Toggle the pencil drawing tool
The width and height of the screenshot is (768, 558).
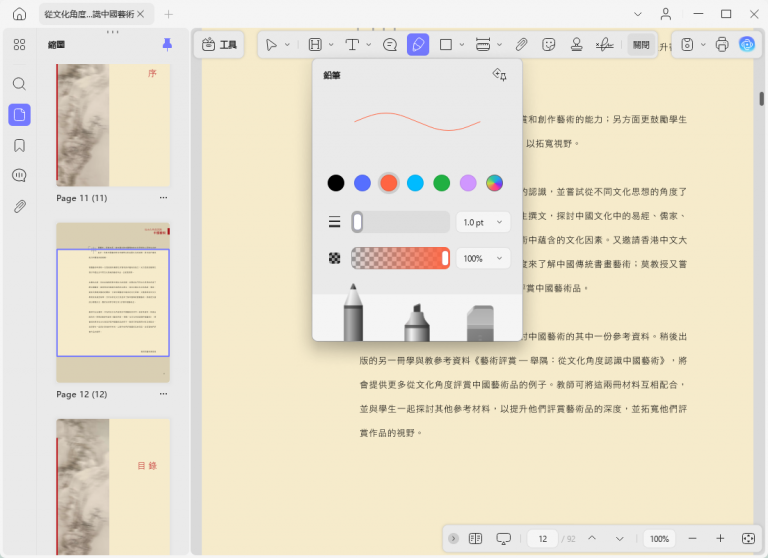[418, 45]
